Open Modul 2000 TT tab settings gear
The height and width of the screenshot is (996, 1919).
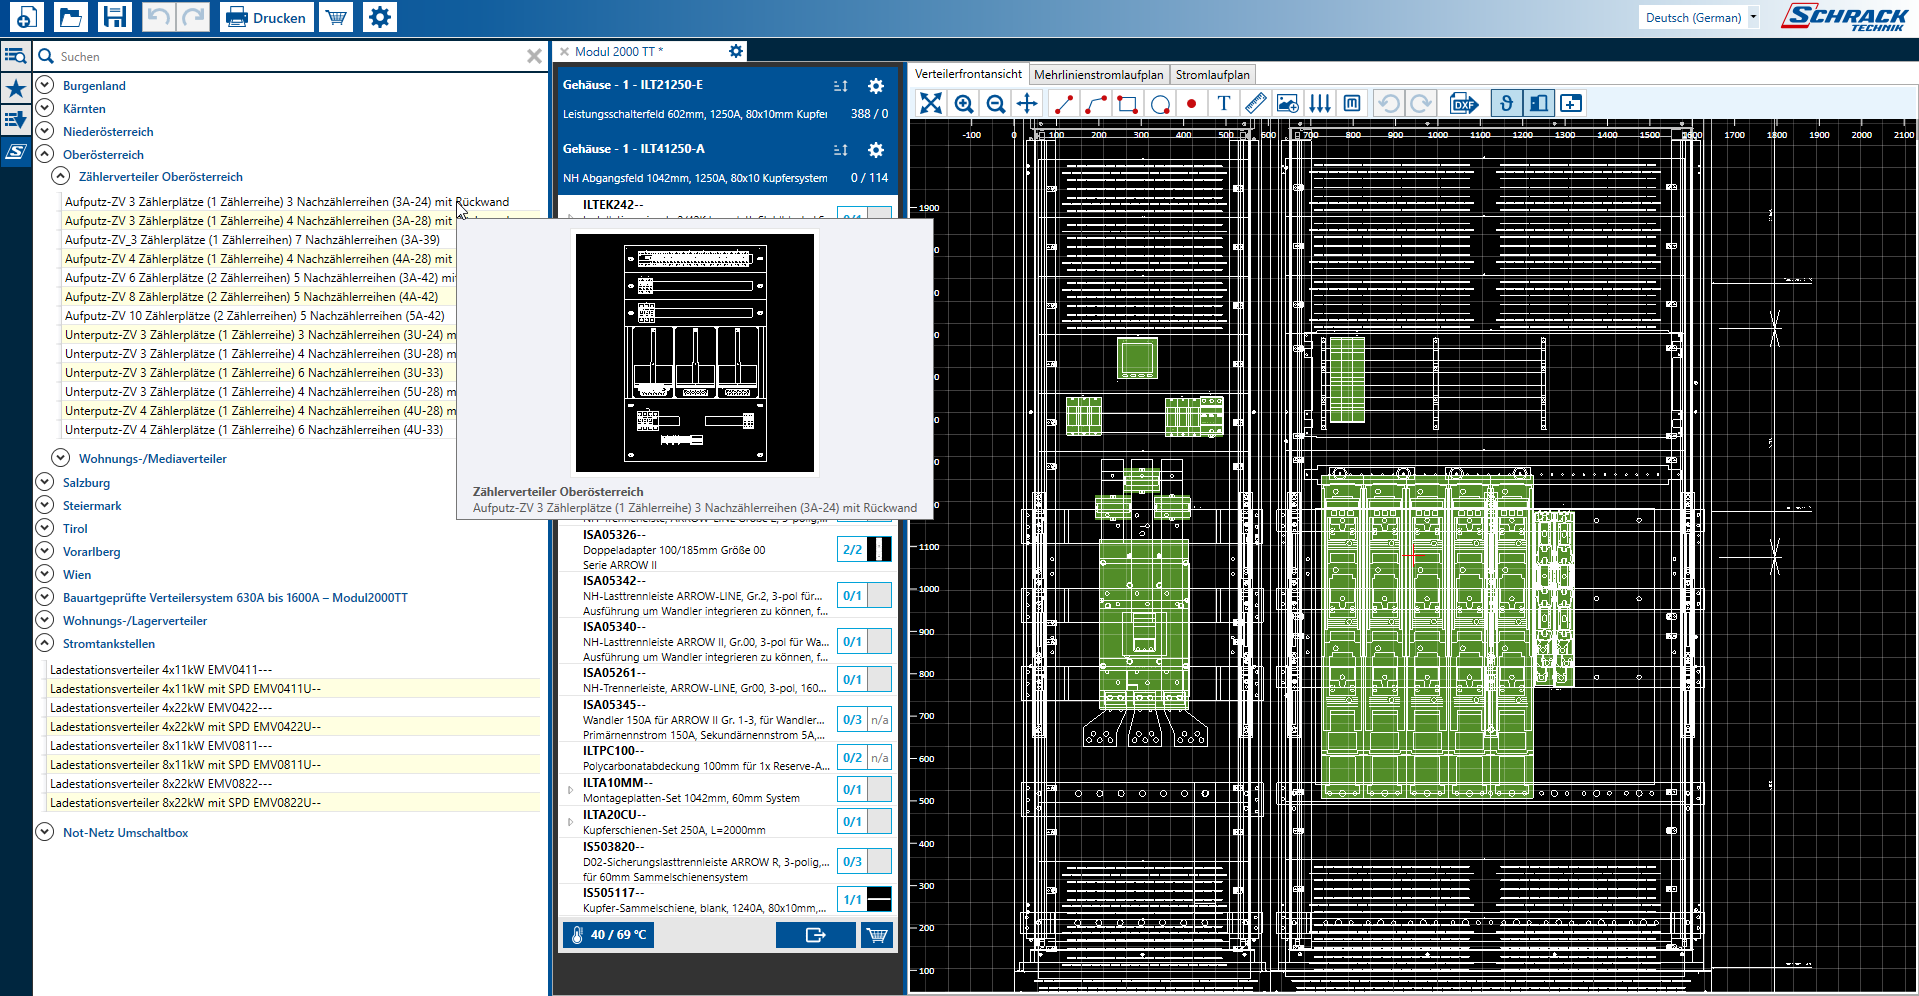[736, 51]
